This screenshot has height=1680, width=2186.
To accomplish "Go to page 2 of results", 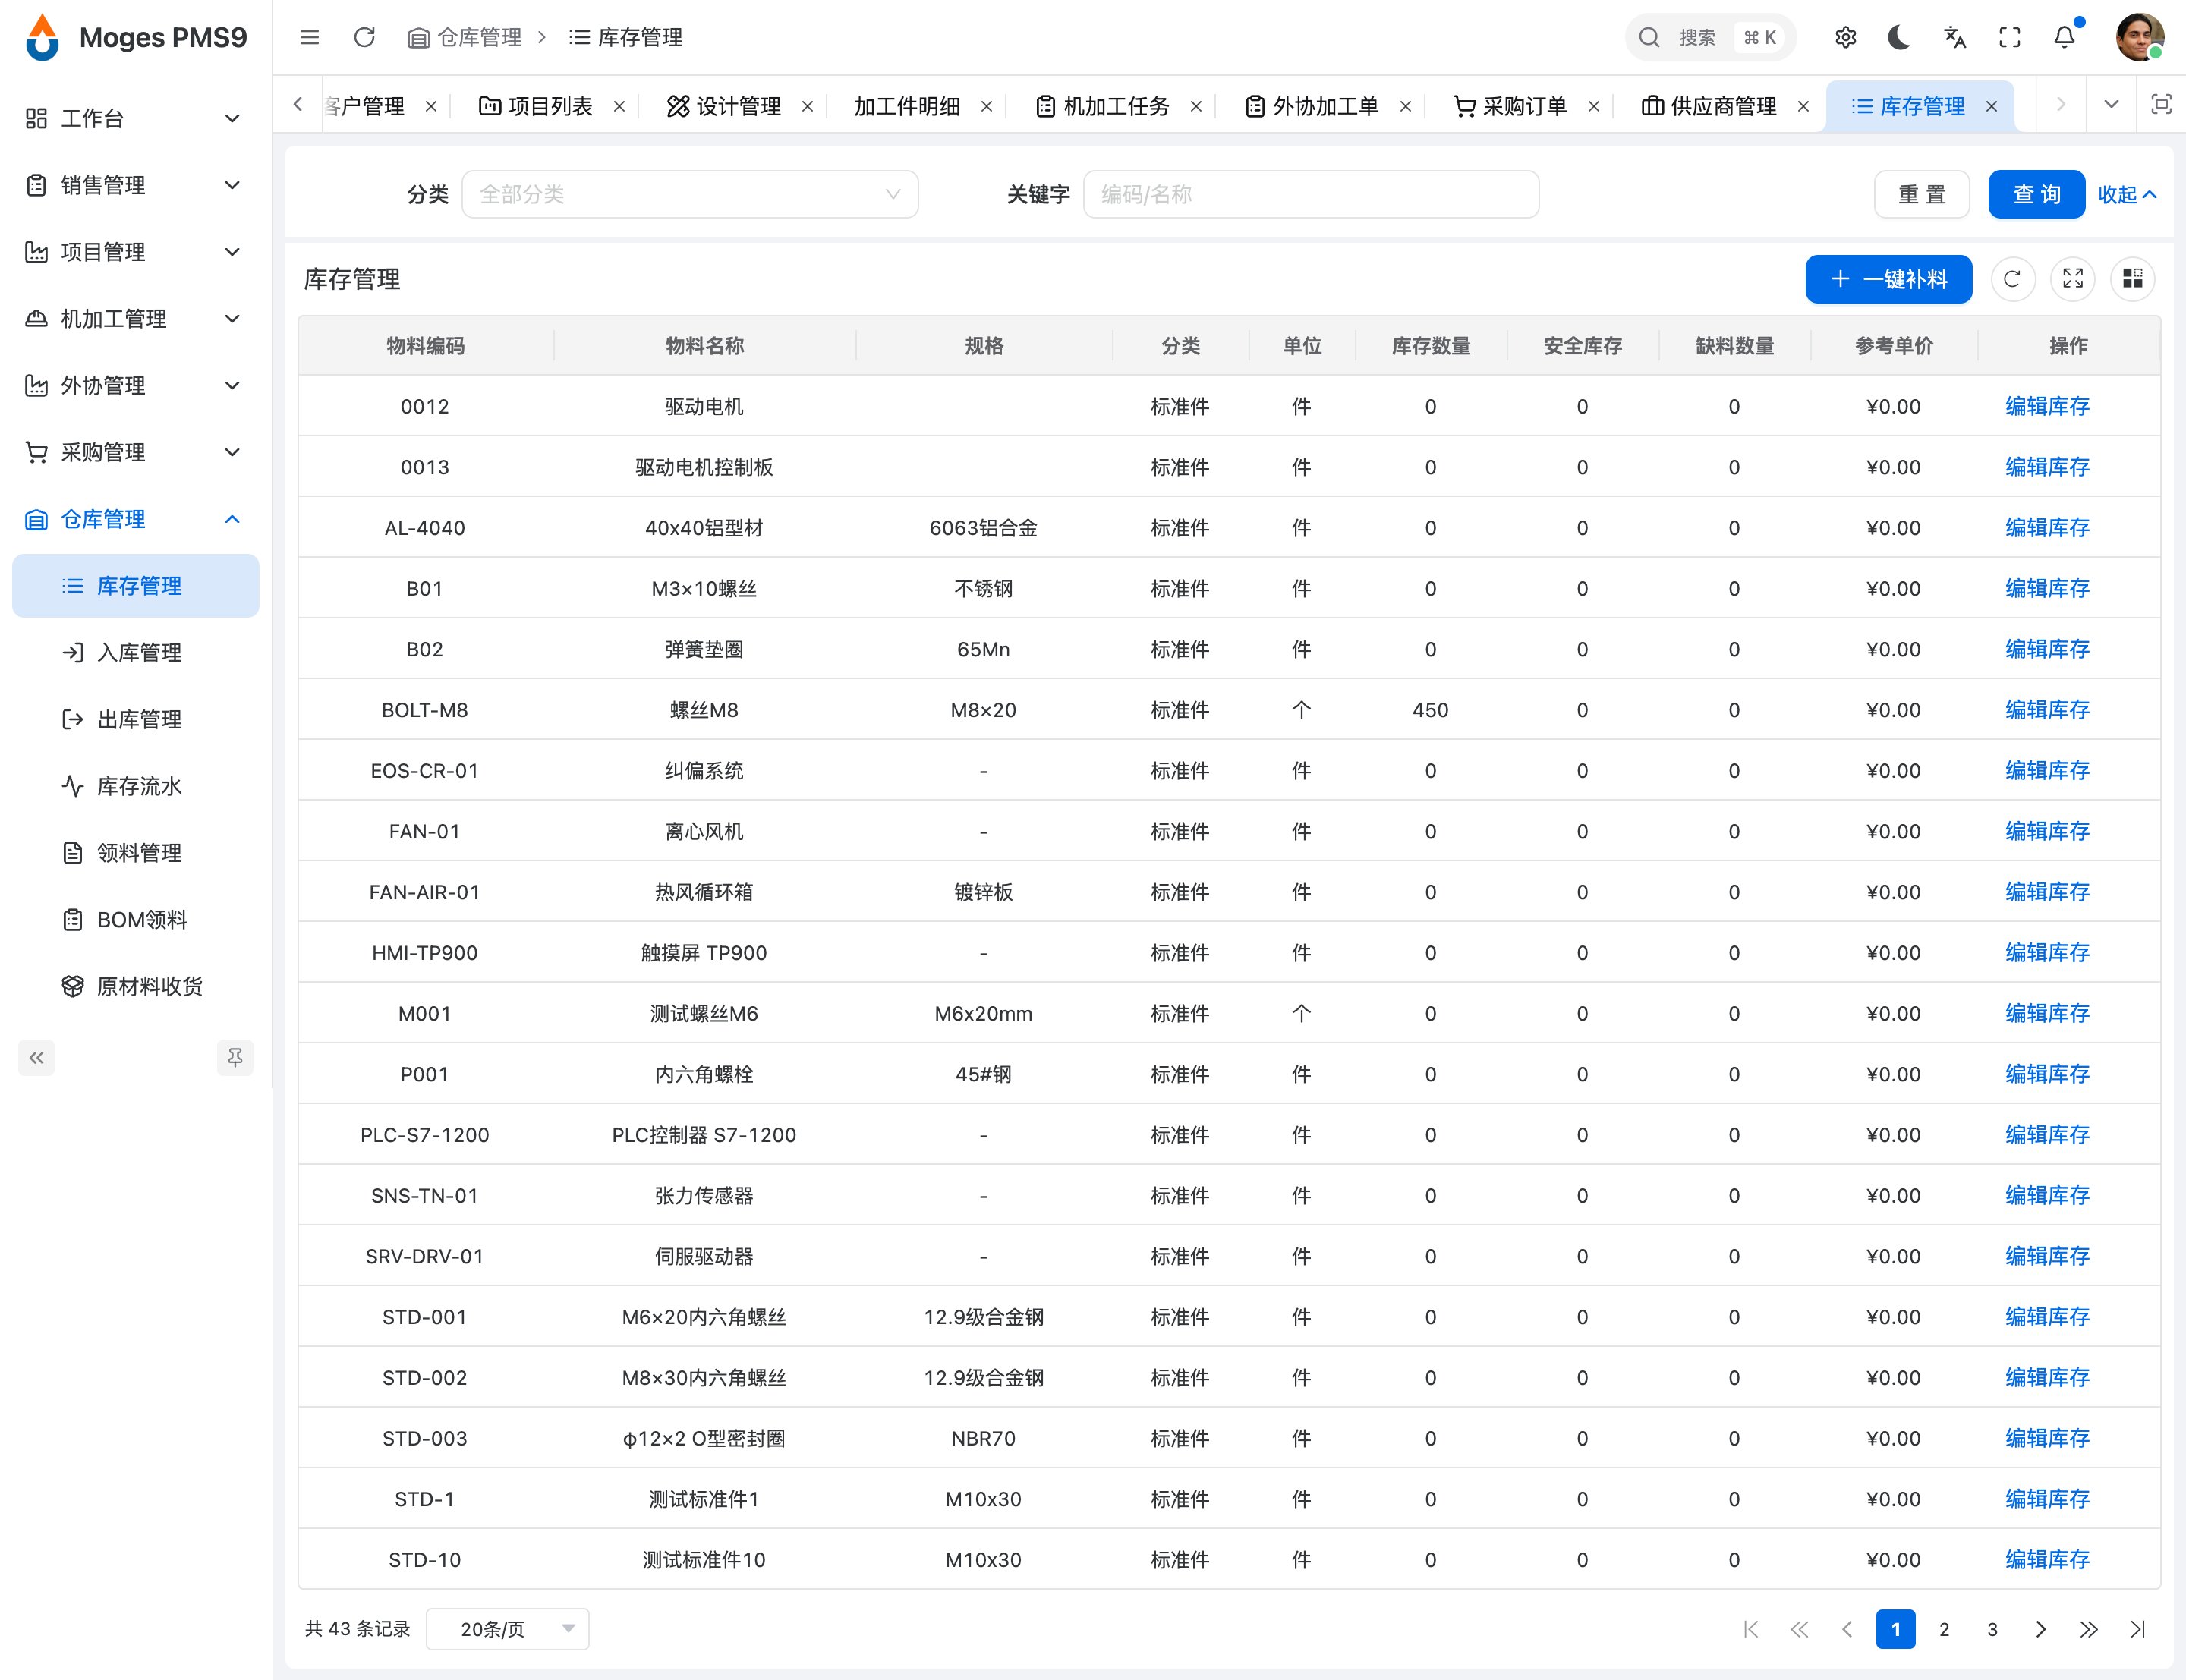I will (x=1944, y=1629).
